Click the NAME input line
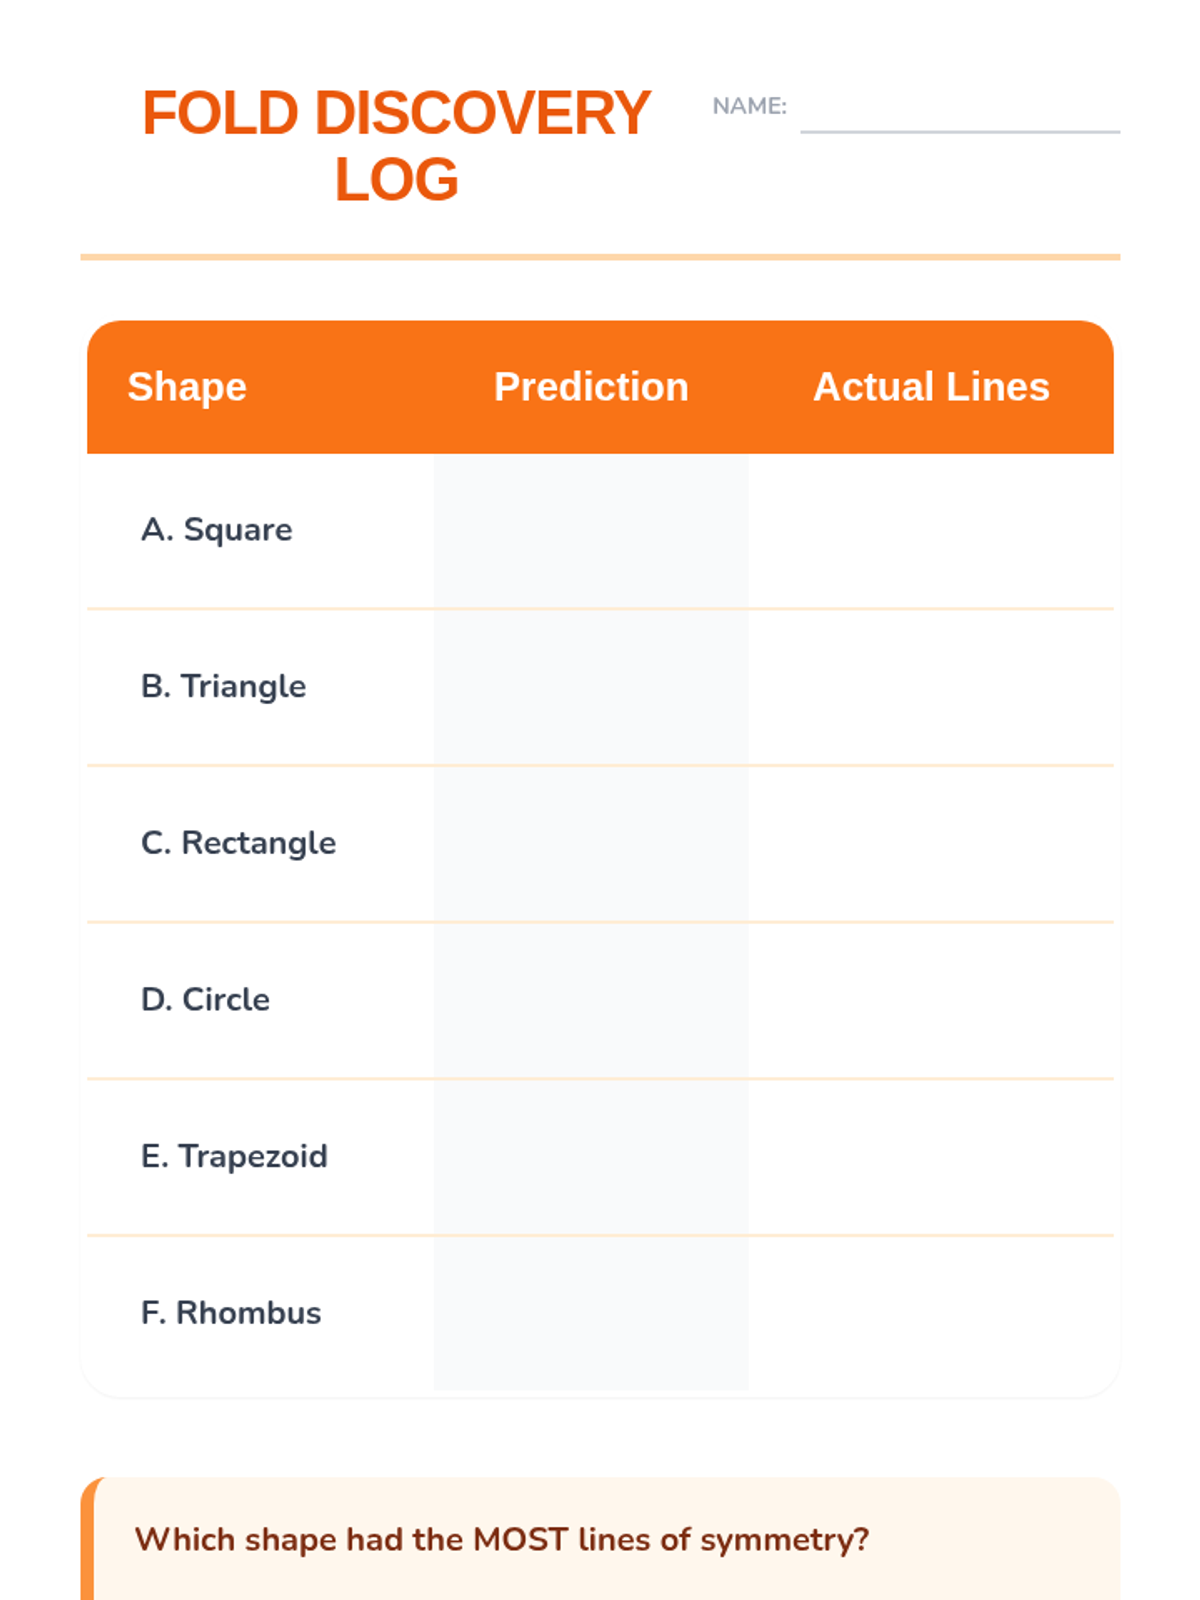 pos(960,112)
